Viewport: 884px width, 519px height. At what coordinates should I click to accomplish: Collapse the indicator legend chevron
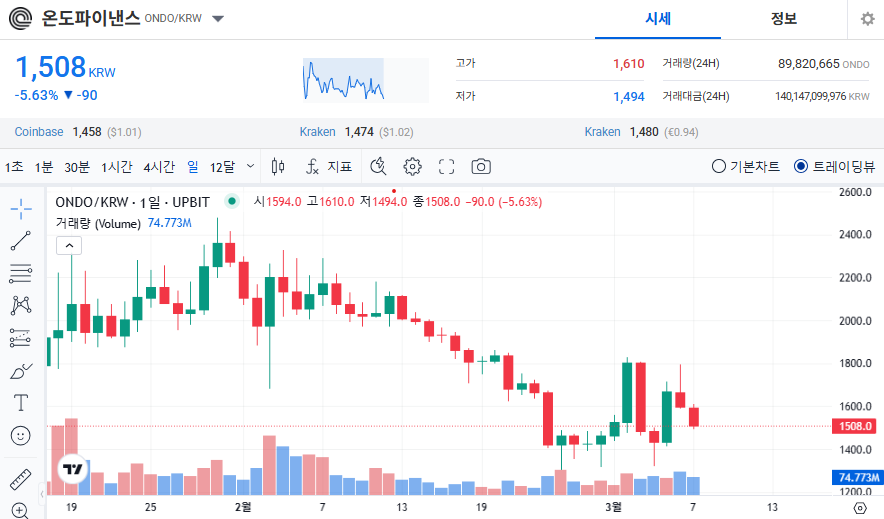69,246
